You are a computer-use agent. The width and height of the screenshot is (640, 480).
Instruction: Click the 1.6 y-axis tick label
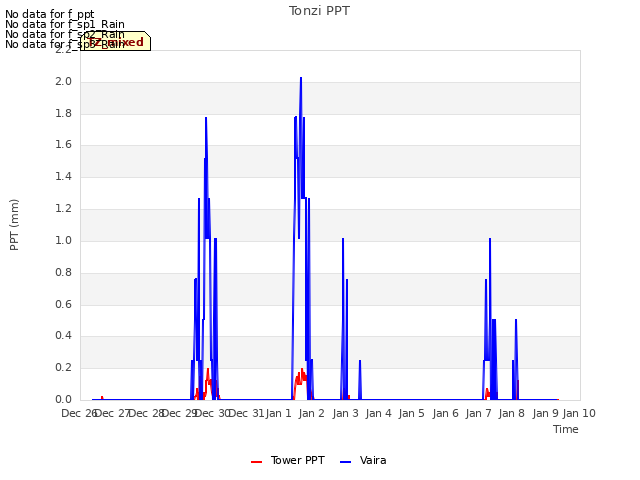[x=63, y=145]
